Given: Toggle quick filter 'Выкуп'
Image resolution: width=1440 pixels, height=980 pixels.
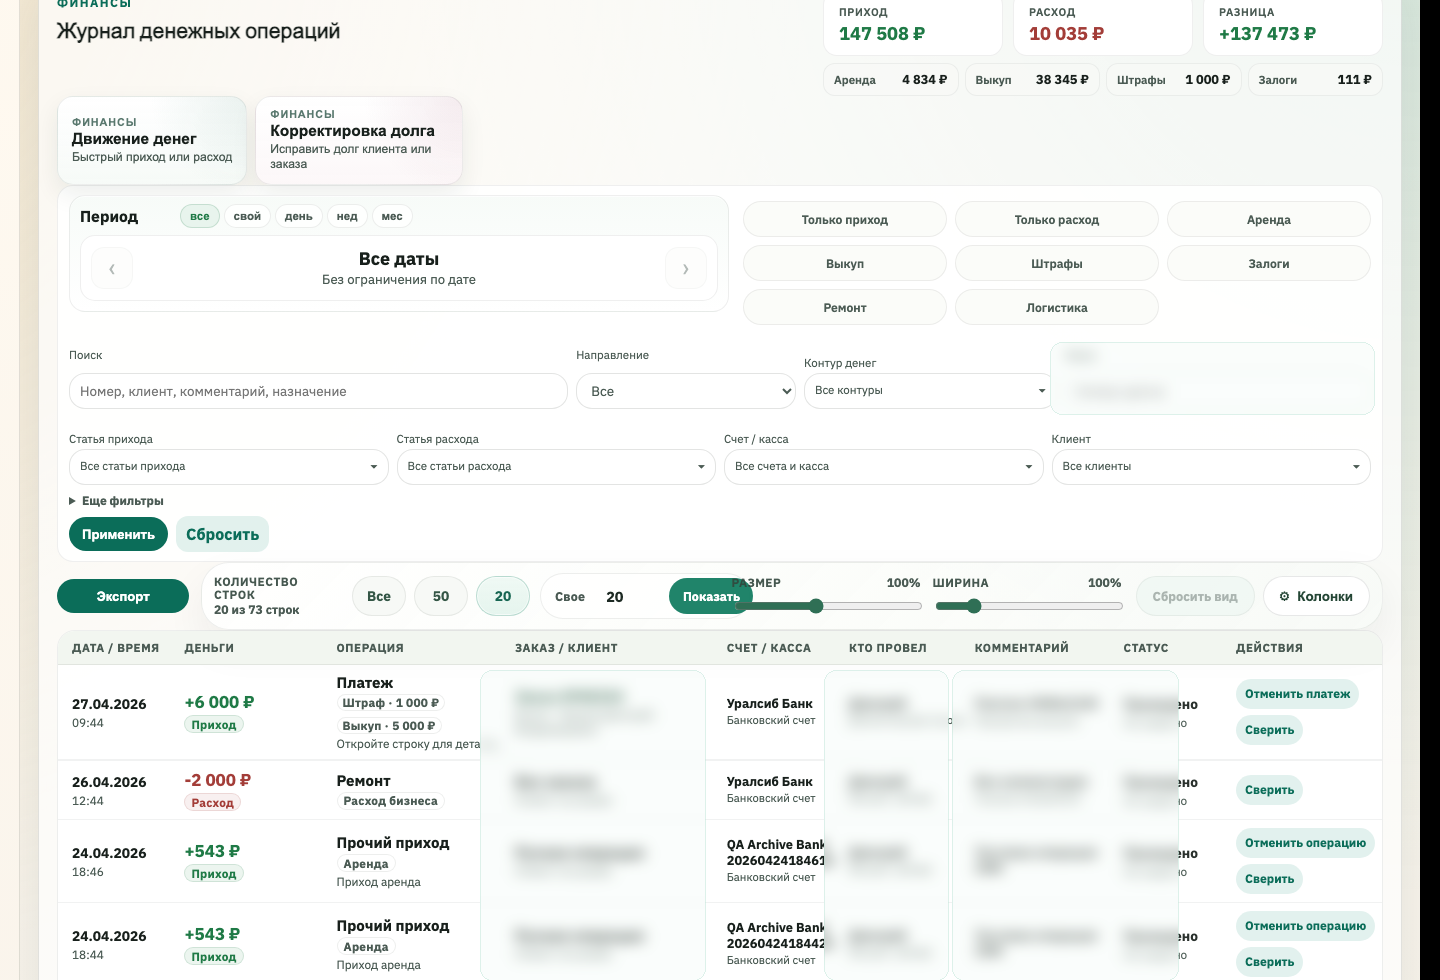Looking at the screenshot, I should click(x=845, y=264).
